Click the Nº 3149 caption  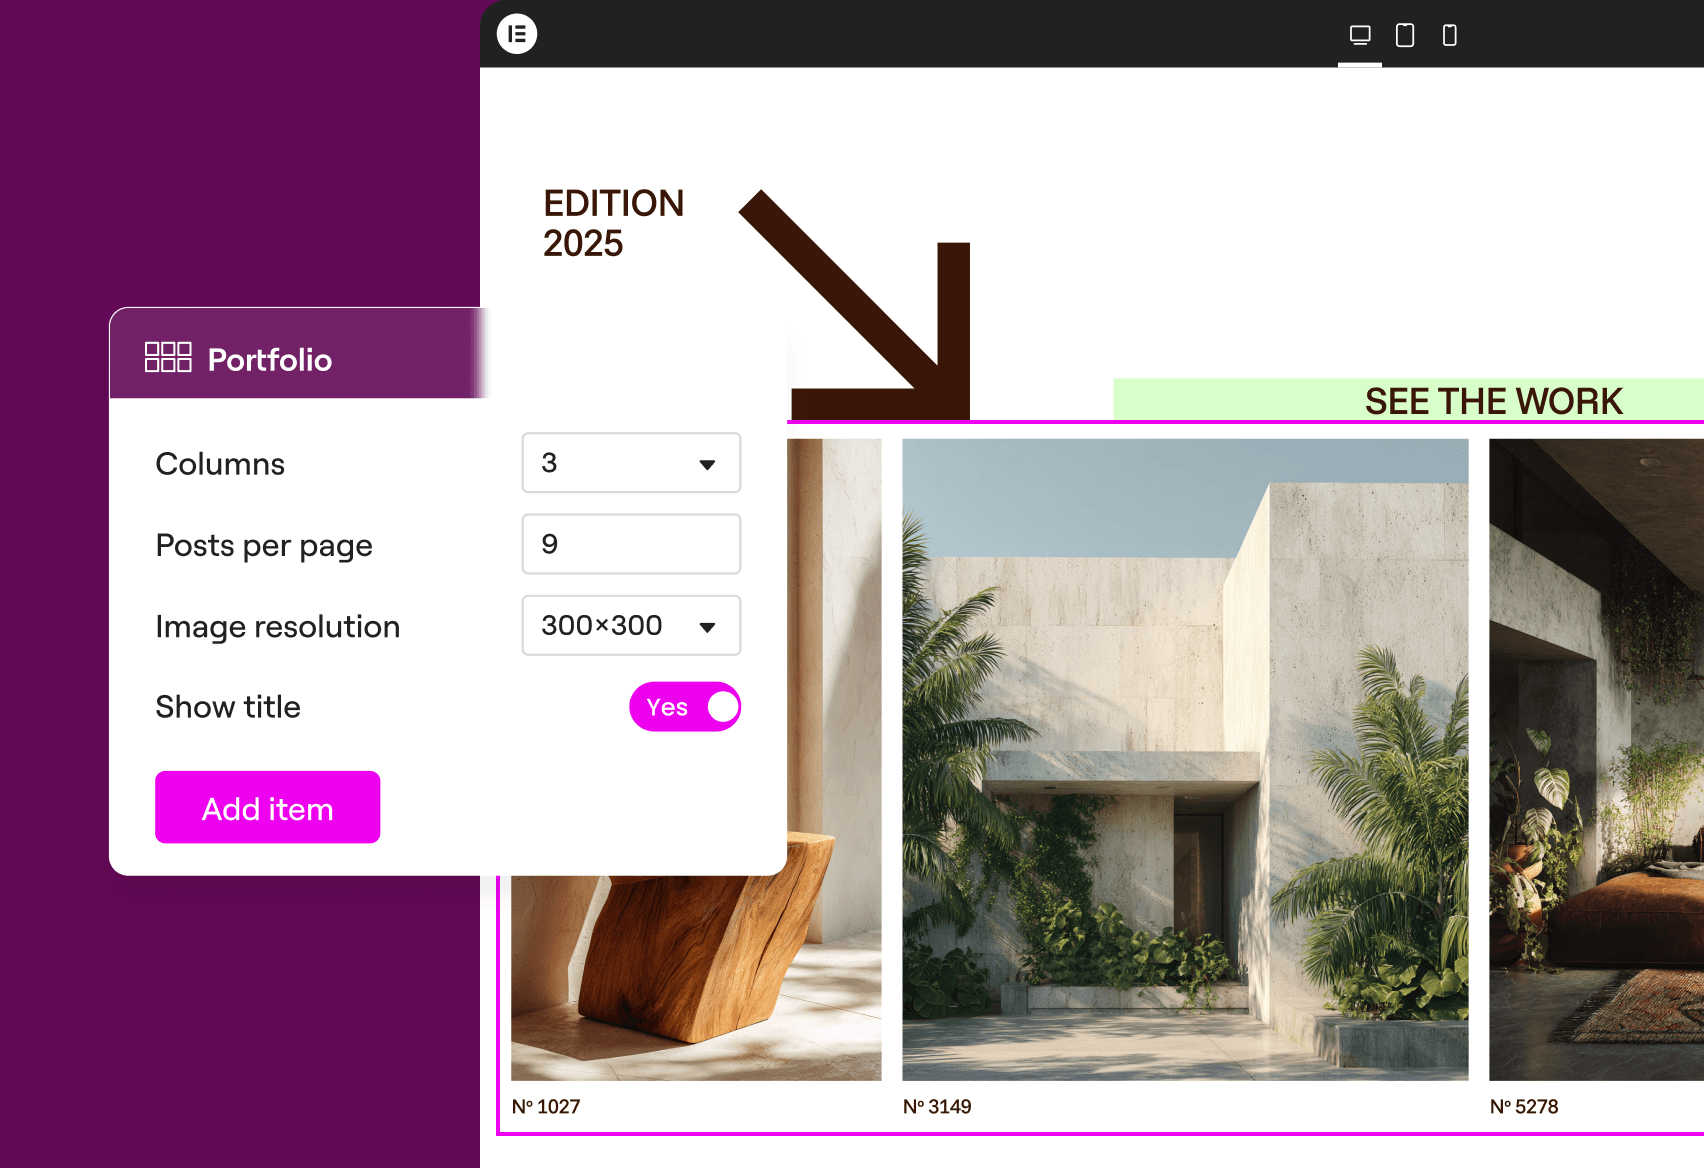click(x=937, y=1107)
